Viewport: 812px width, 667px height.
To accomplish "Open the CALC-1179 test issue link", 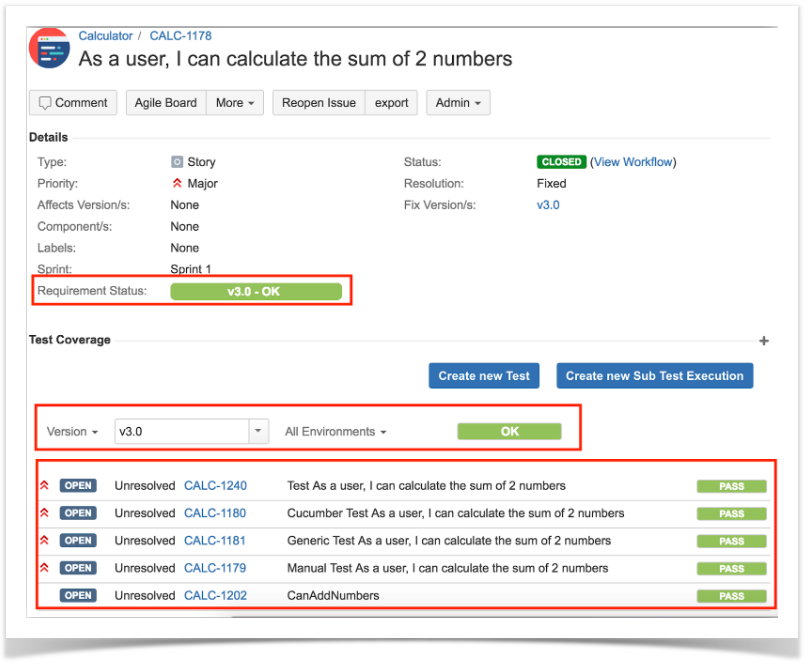I will 215,568.
